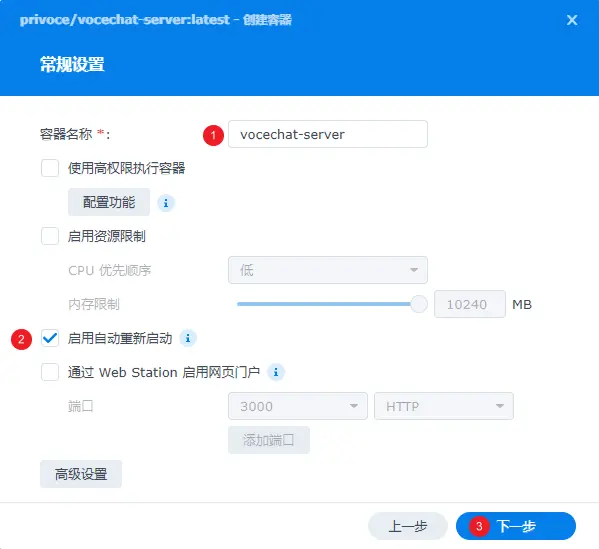Click the 内存限制 label
This screenshot has height=549, width=599.
pos(94,304)
